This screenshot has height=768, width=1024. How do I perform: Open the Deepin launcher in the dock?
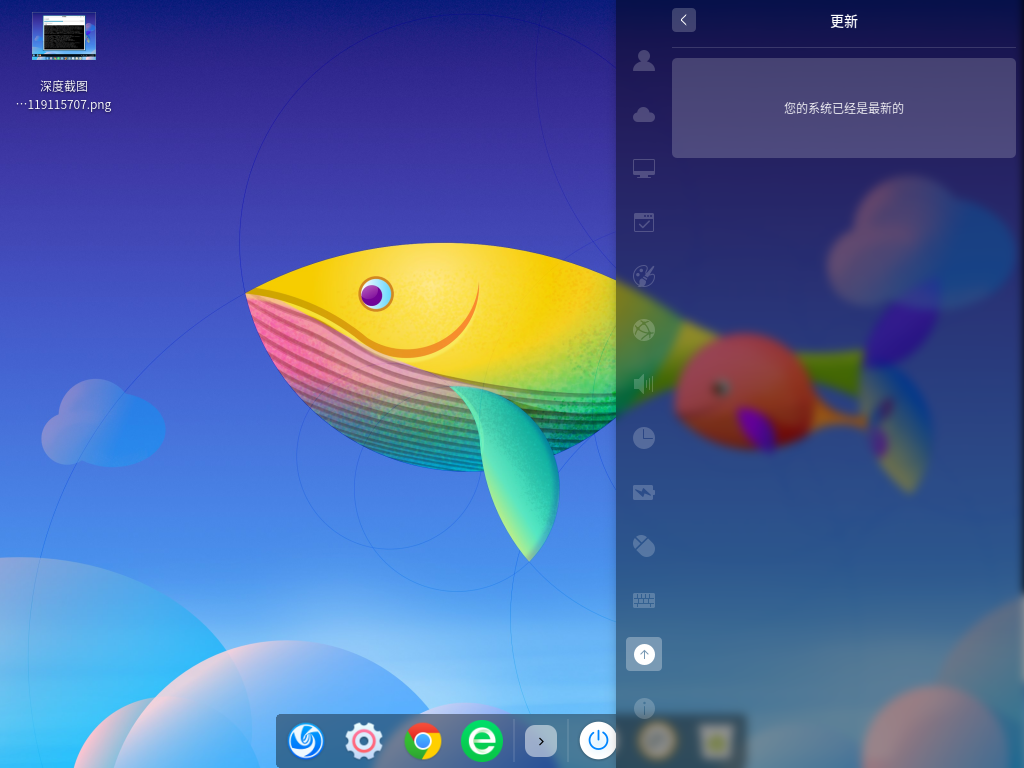306,741
